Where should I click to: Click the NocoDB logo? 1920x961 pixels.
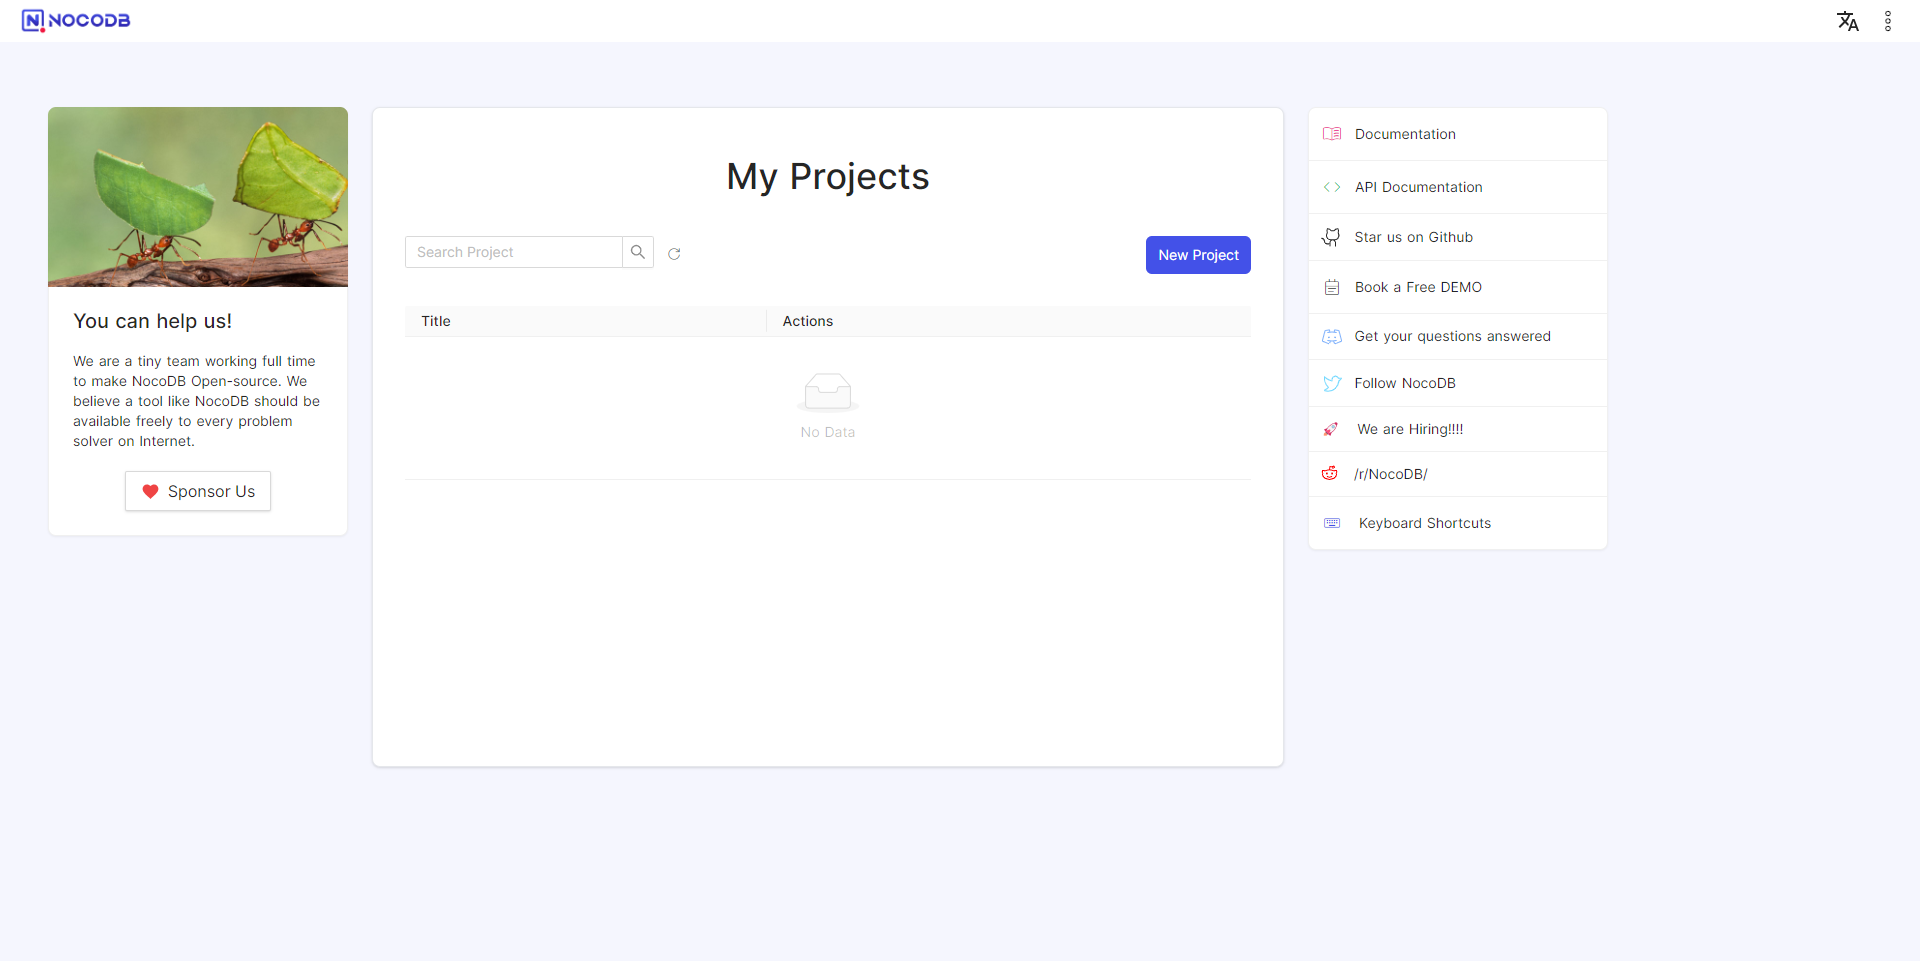(x=76, y=20)
